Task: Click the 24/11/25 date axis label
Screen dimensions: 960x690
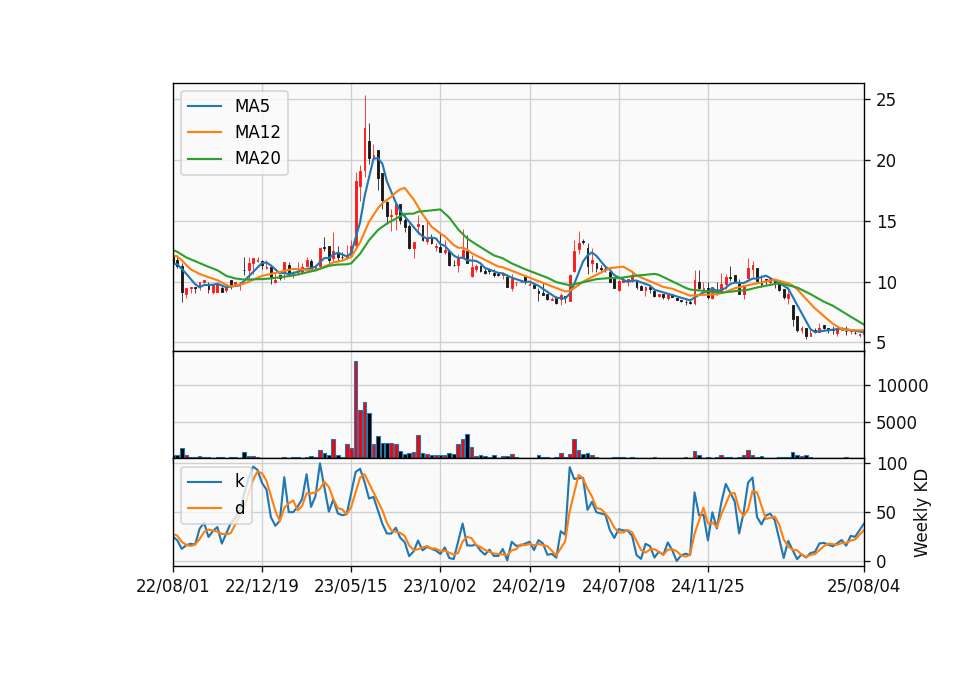Action: click(x=708, y=586)
